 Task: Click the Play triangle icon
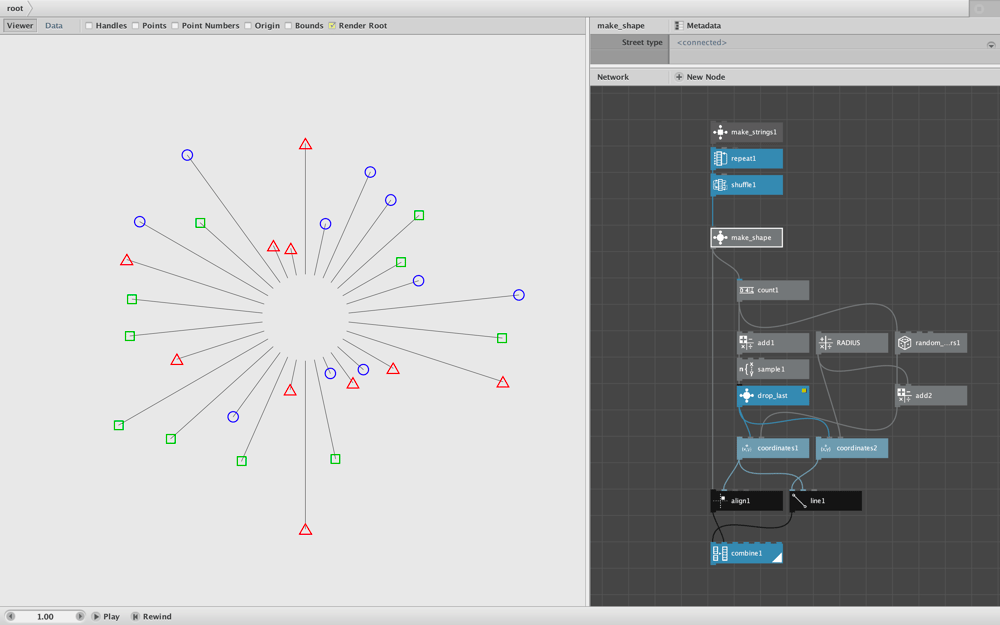[x=96, y=616]
